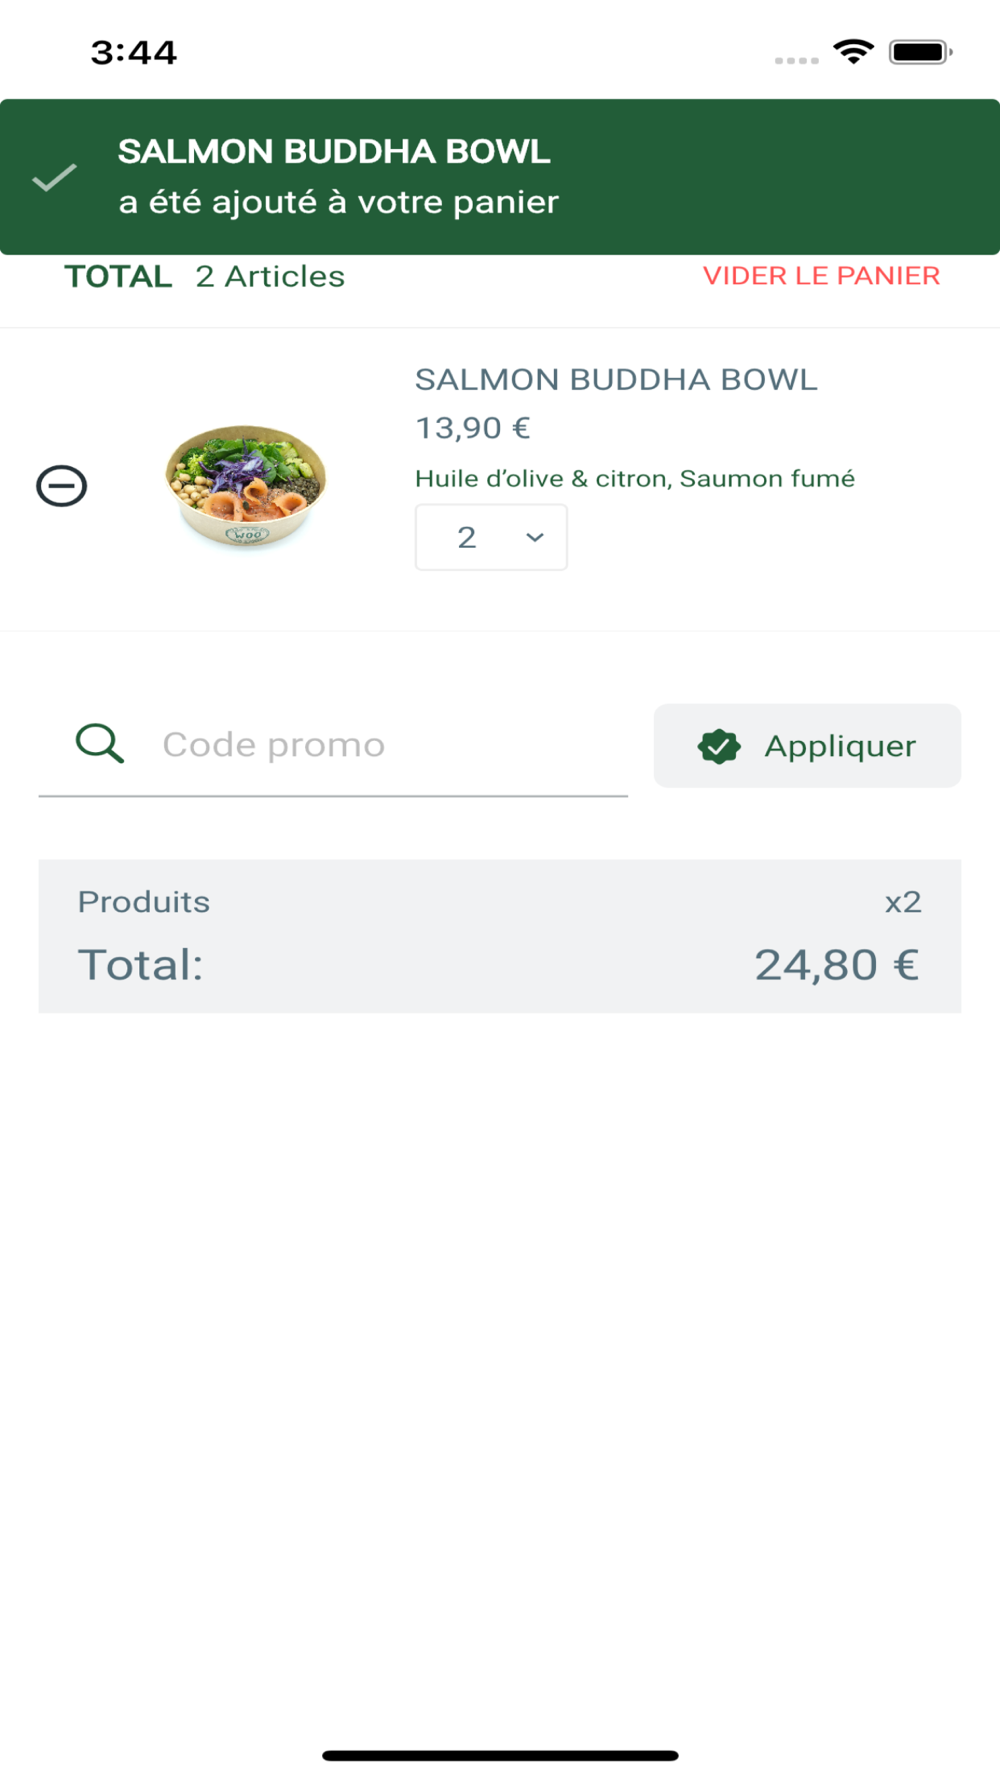Viewport: 1000px width, 1778px height.
Task: Tap the home indicator bar at bottom
Action: point(500,1755)
